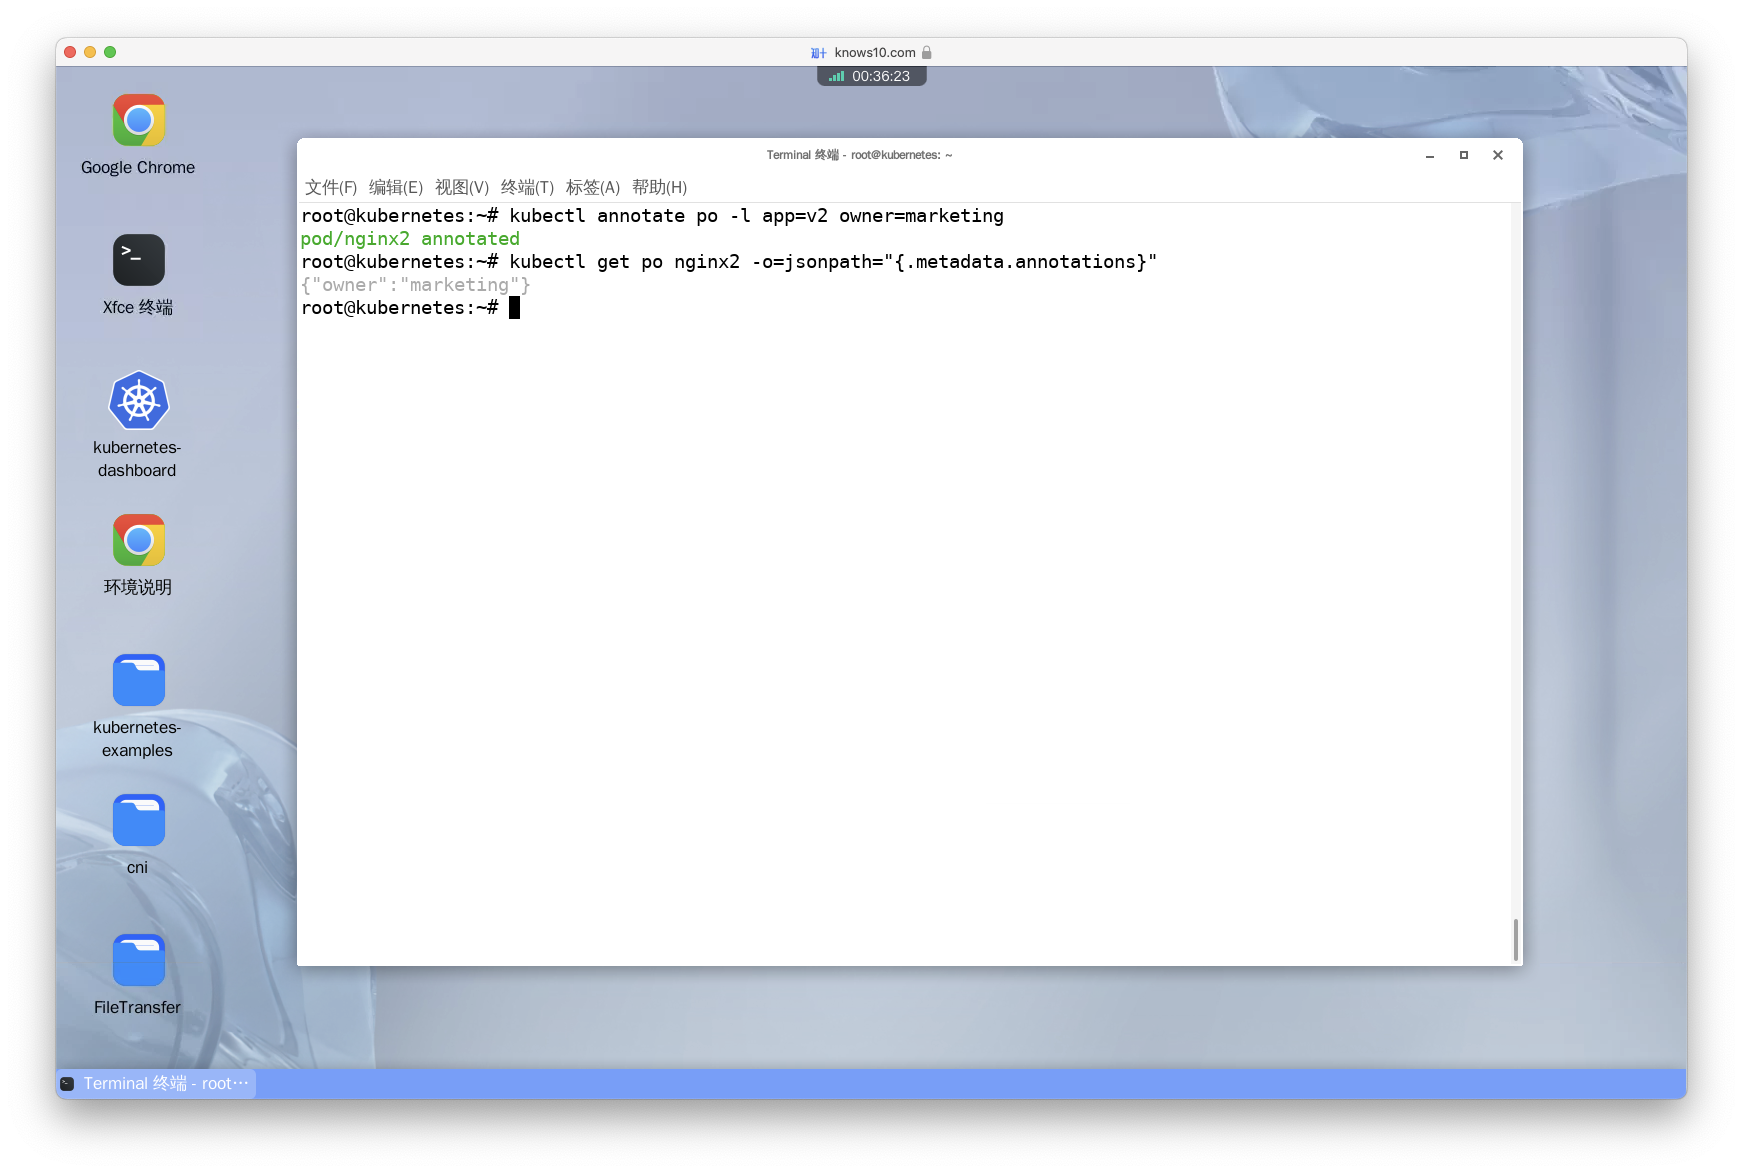Open the 视图(V) menu
Screen dimensions: 1743x1173
coord(462,187)
